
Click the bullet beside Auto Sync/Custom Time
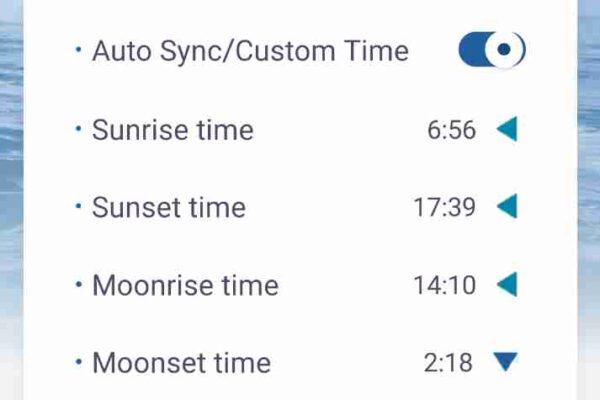pos(78,49)
